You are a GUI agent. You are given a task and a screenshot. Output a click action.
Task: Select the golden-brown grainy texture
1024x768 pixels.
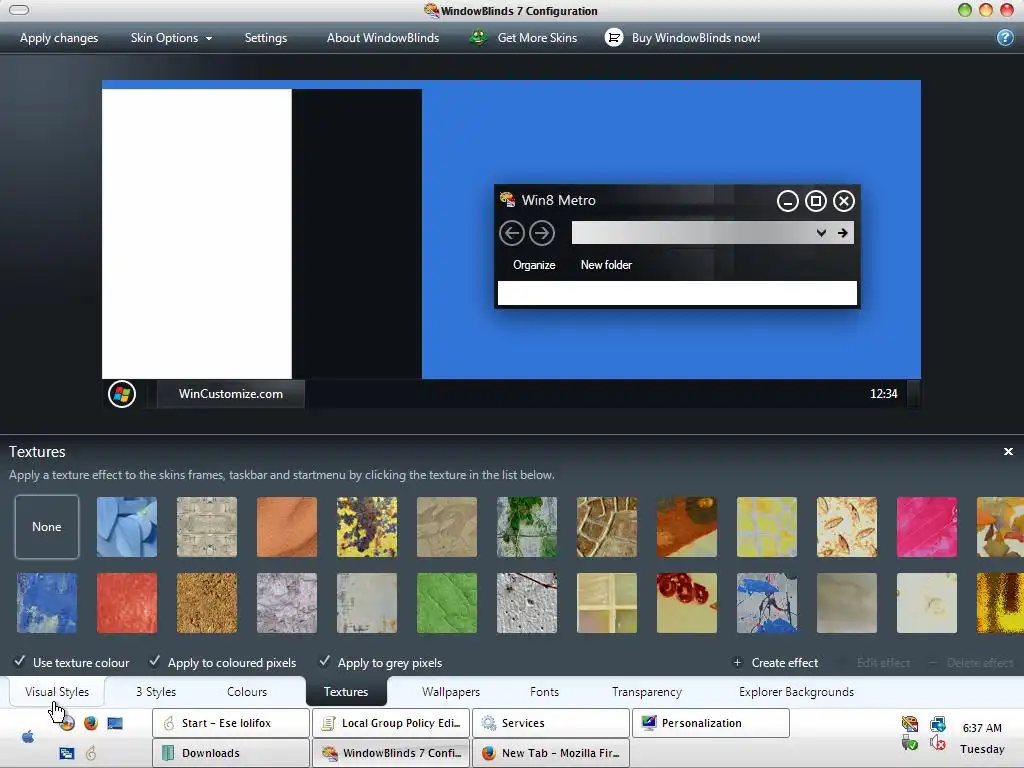pos(207,603)
